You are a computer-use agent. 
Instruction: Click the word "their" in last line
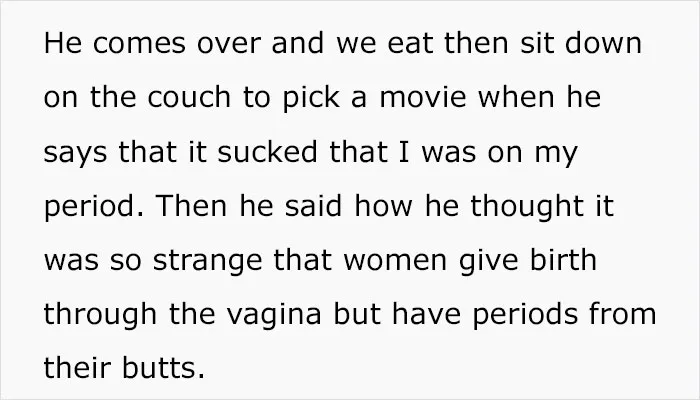click(77, 368)
